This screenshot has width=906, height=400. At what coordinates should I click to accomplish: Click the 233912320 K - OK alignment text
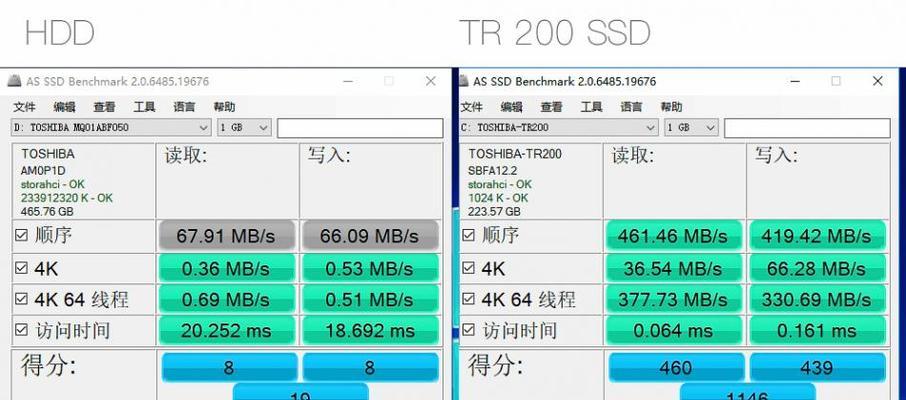67,198
